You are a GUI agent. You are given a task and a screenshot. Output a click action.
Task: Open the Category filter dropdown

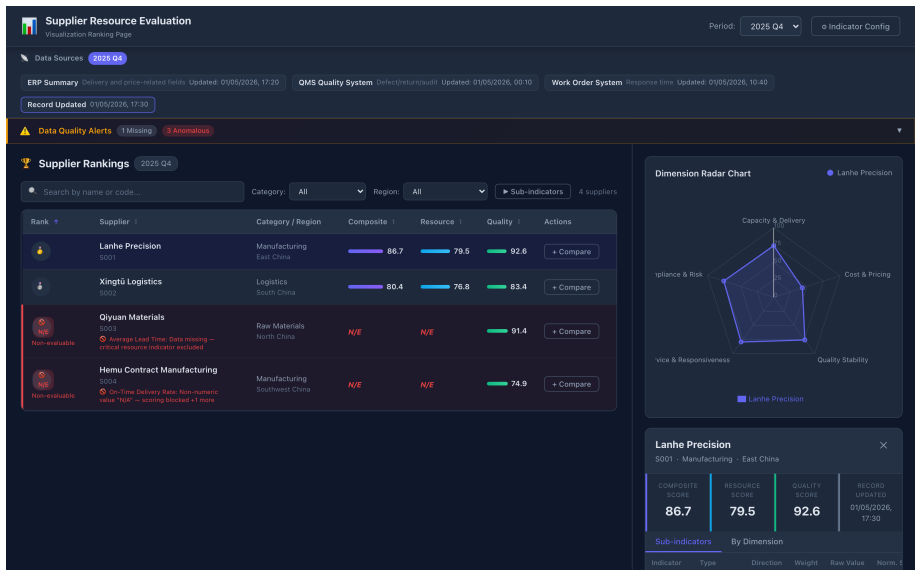click(x=327, y=191)
